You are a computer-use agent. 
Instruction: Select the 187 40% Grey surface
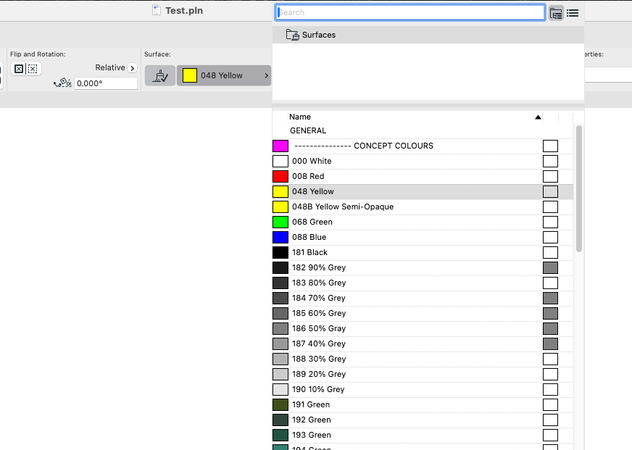pyautogui.click(x=423, y=344)
